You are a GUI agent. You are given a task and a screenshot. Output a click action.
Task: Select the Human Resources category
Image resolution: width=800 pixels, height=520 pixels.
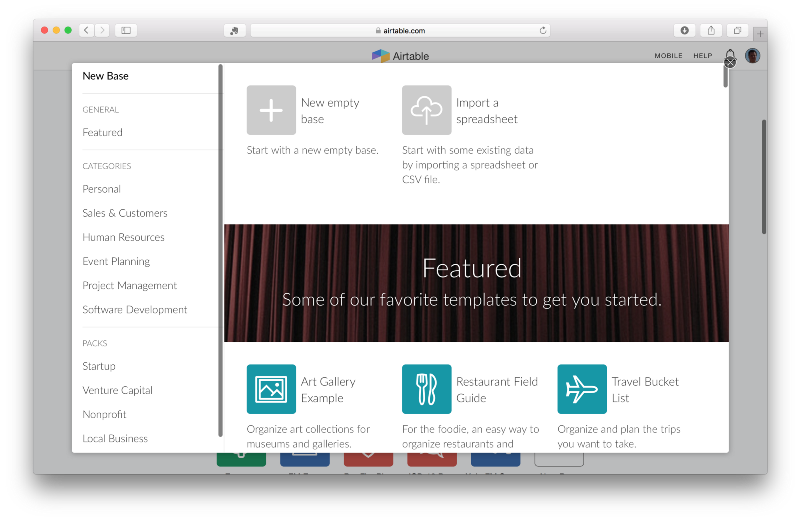123,237
